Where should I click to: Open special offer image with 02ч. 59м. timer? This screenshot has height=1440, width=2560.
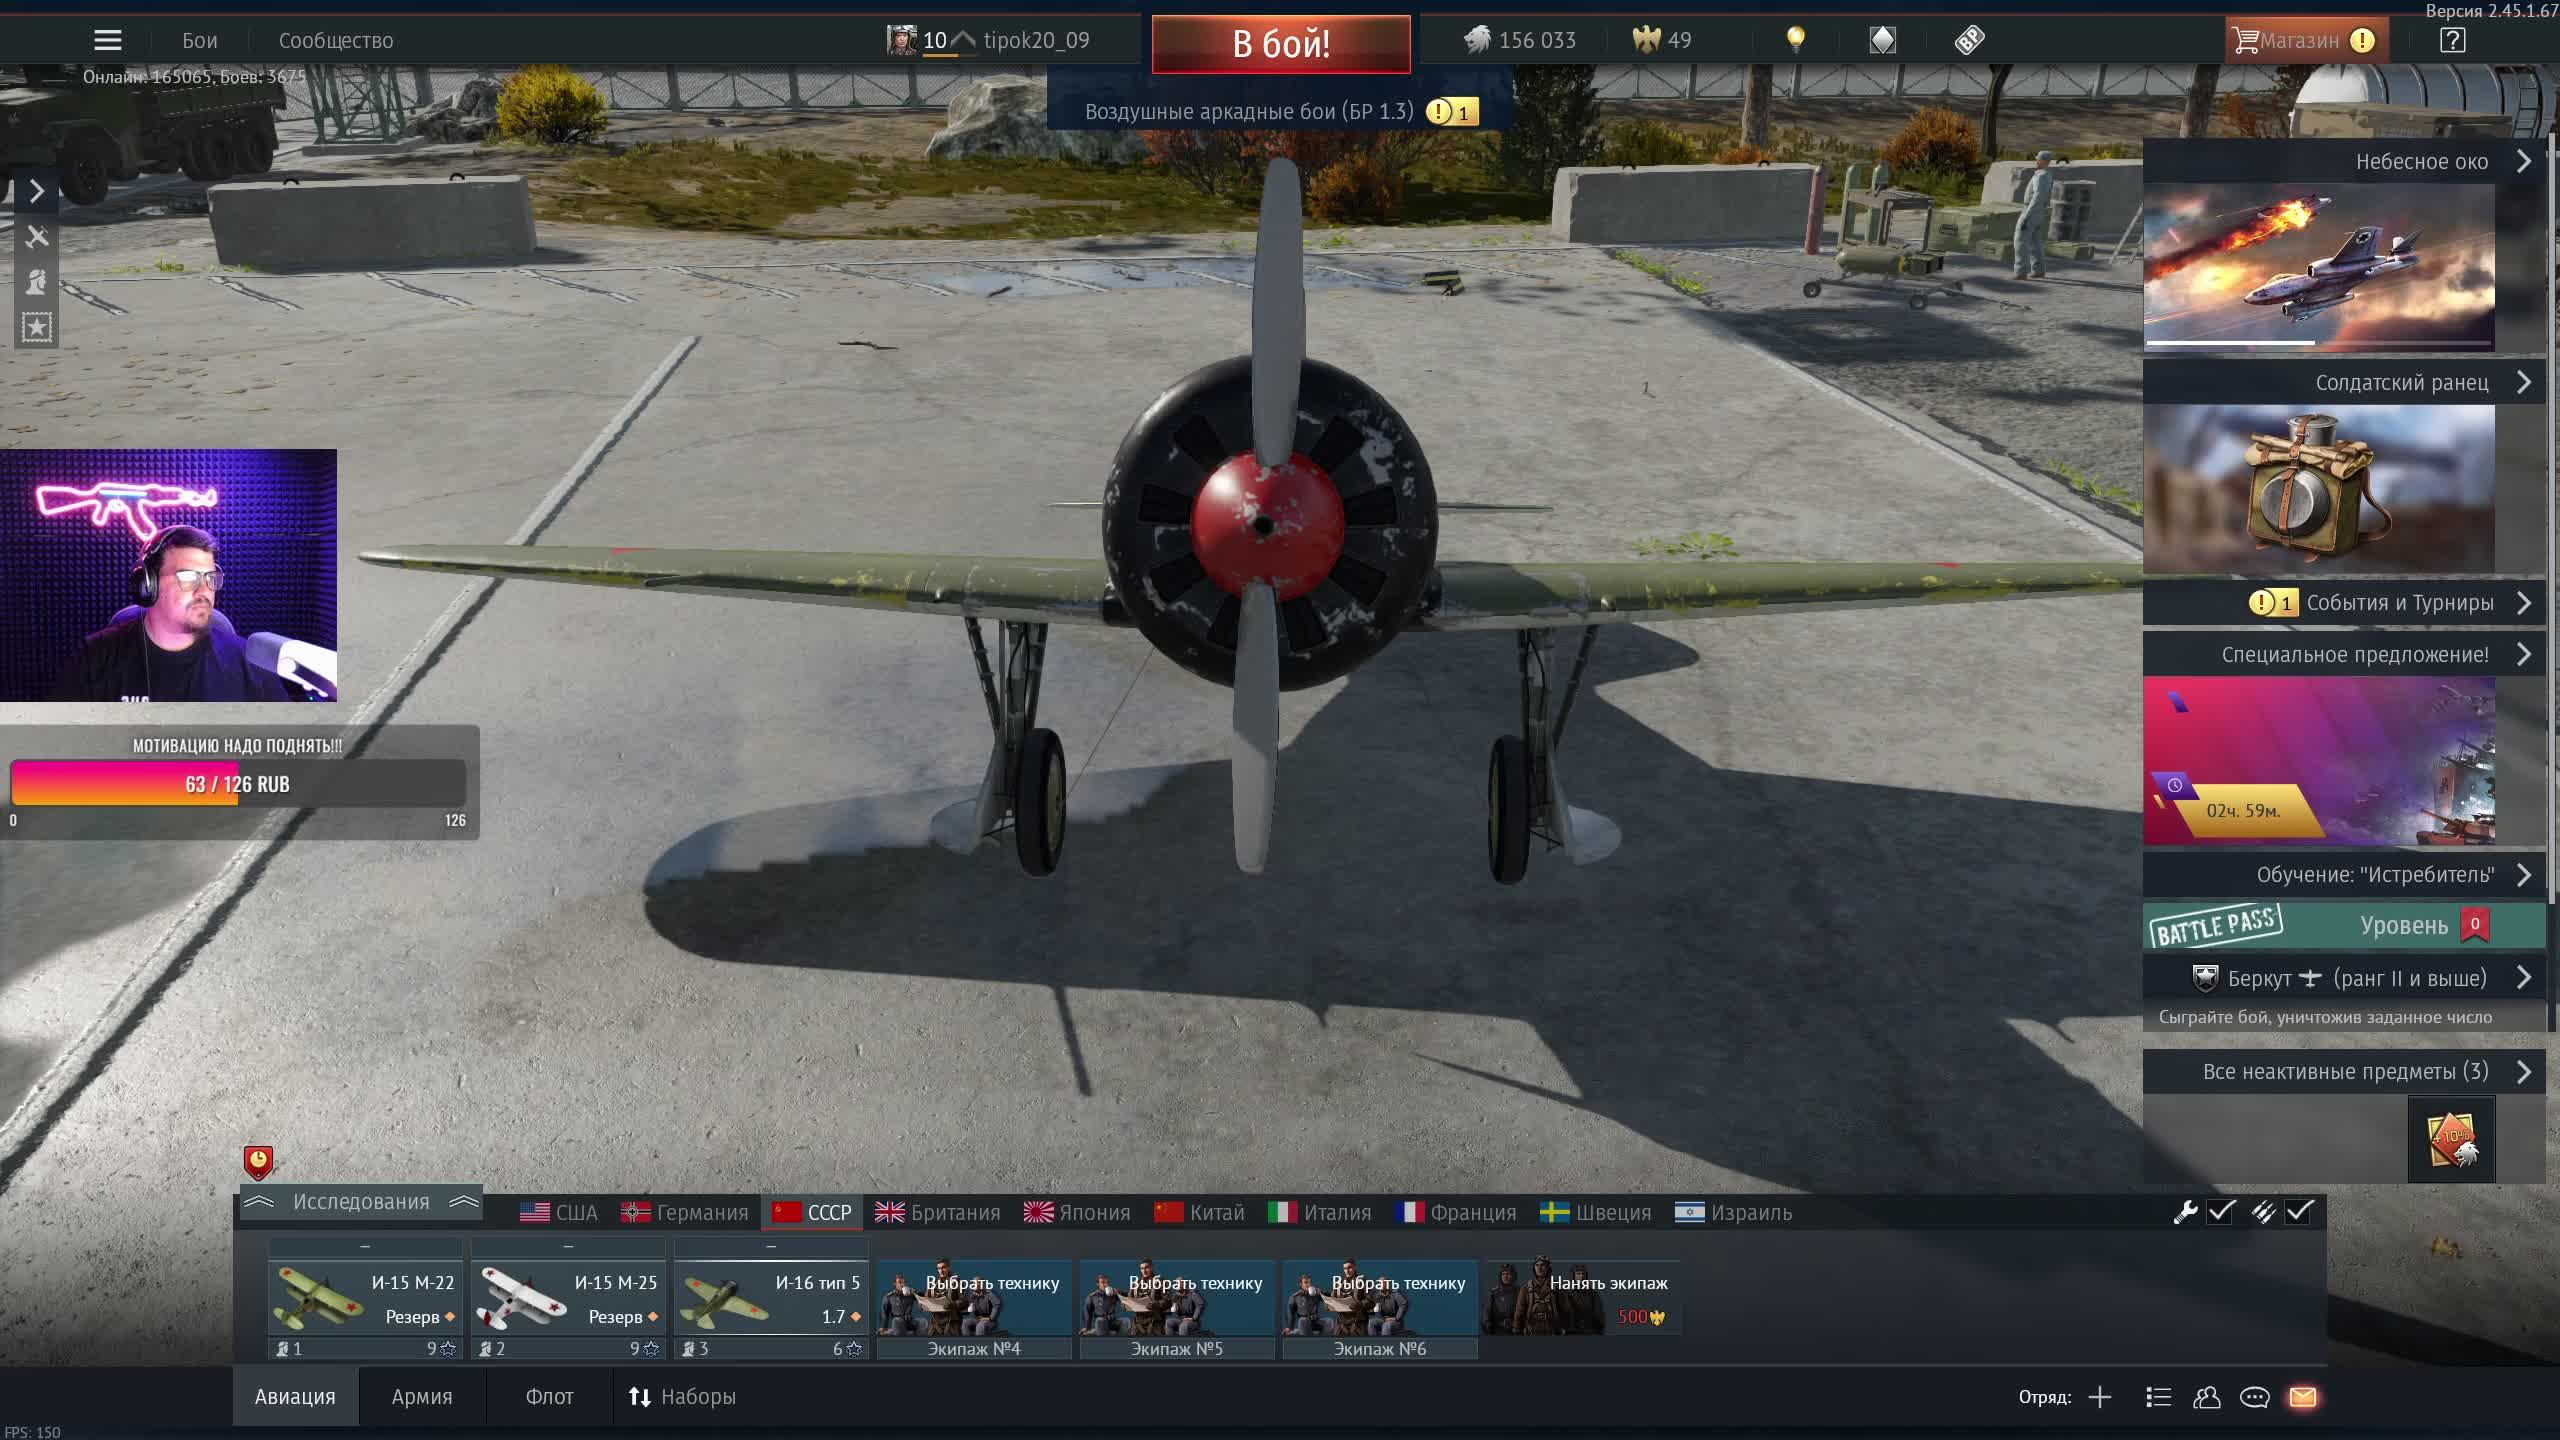point(2319,760)
